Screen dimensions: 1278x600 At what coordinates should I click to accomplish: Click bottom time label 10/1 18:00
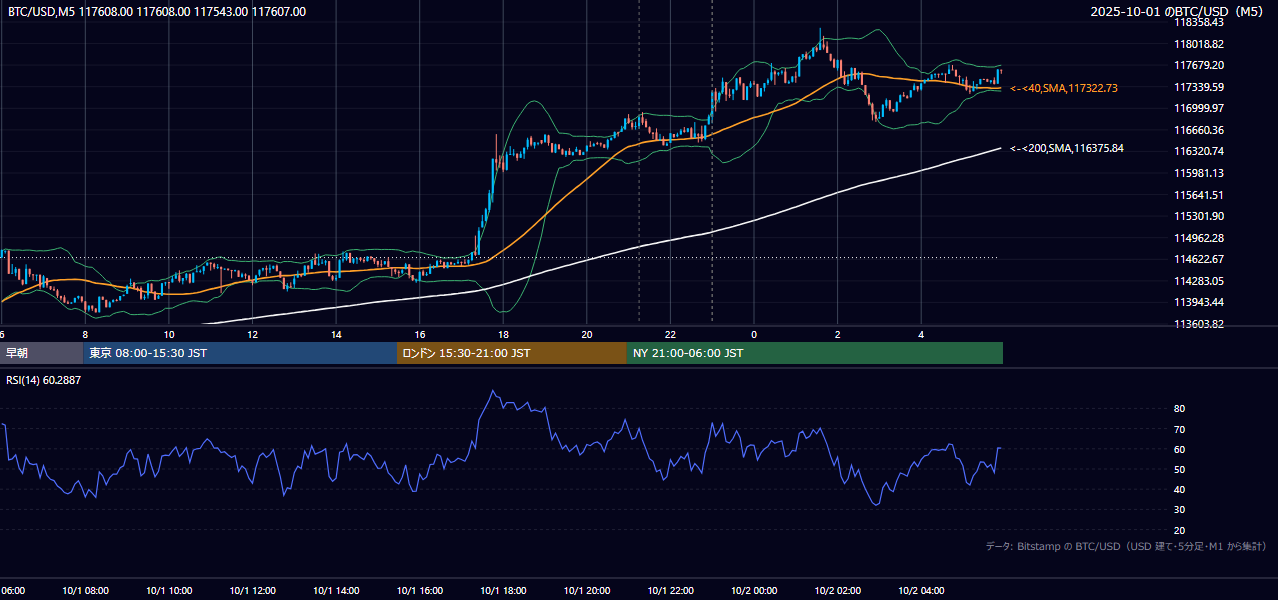503,591
